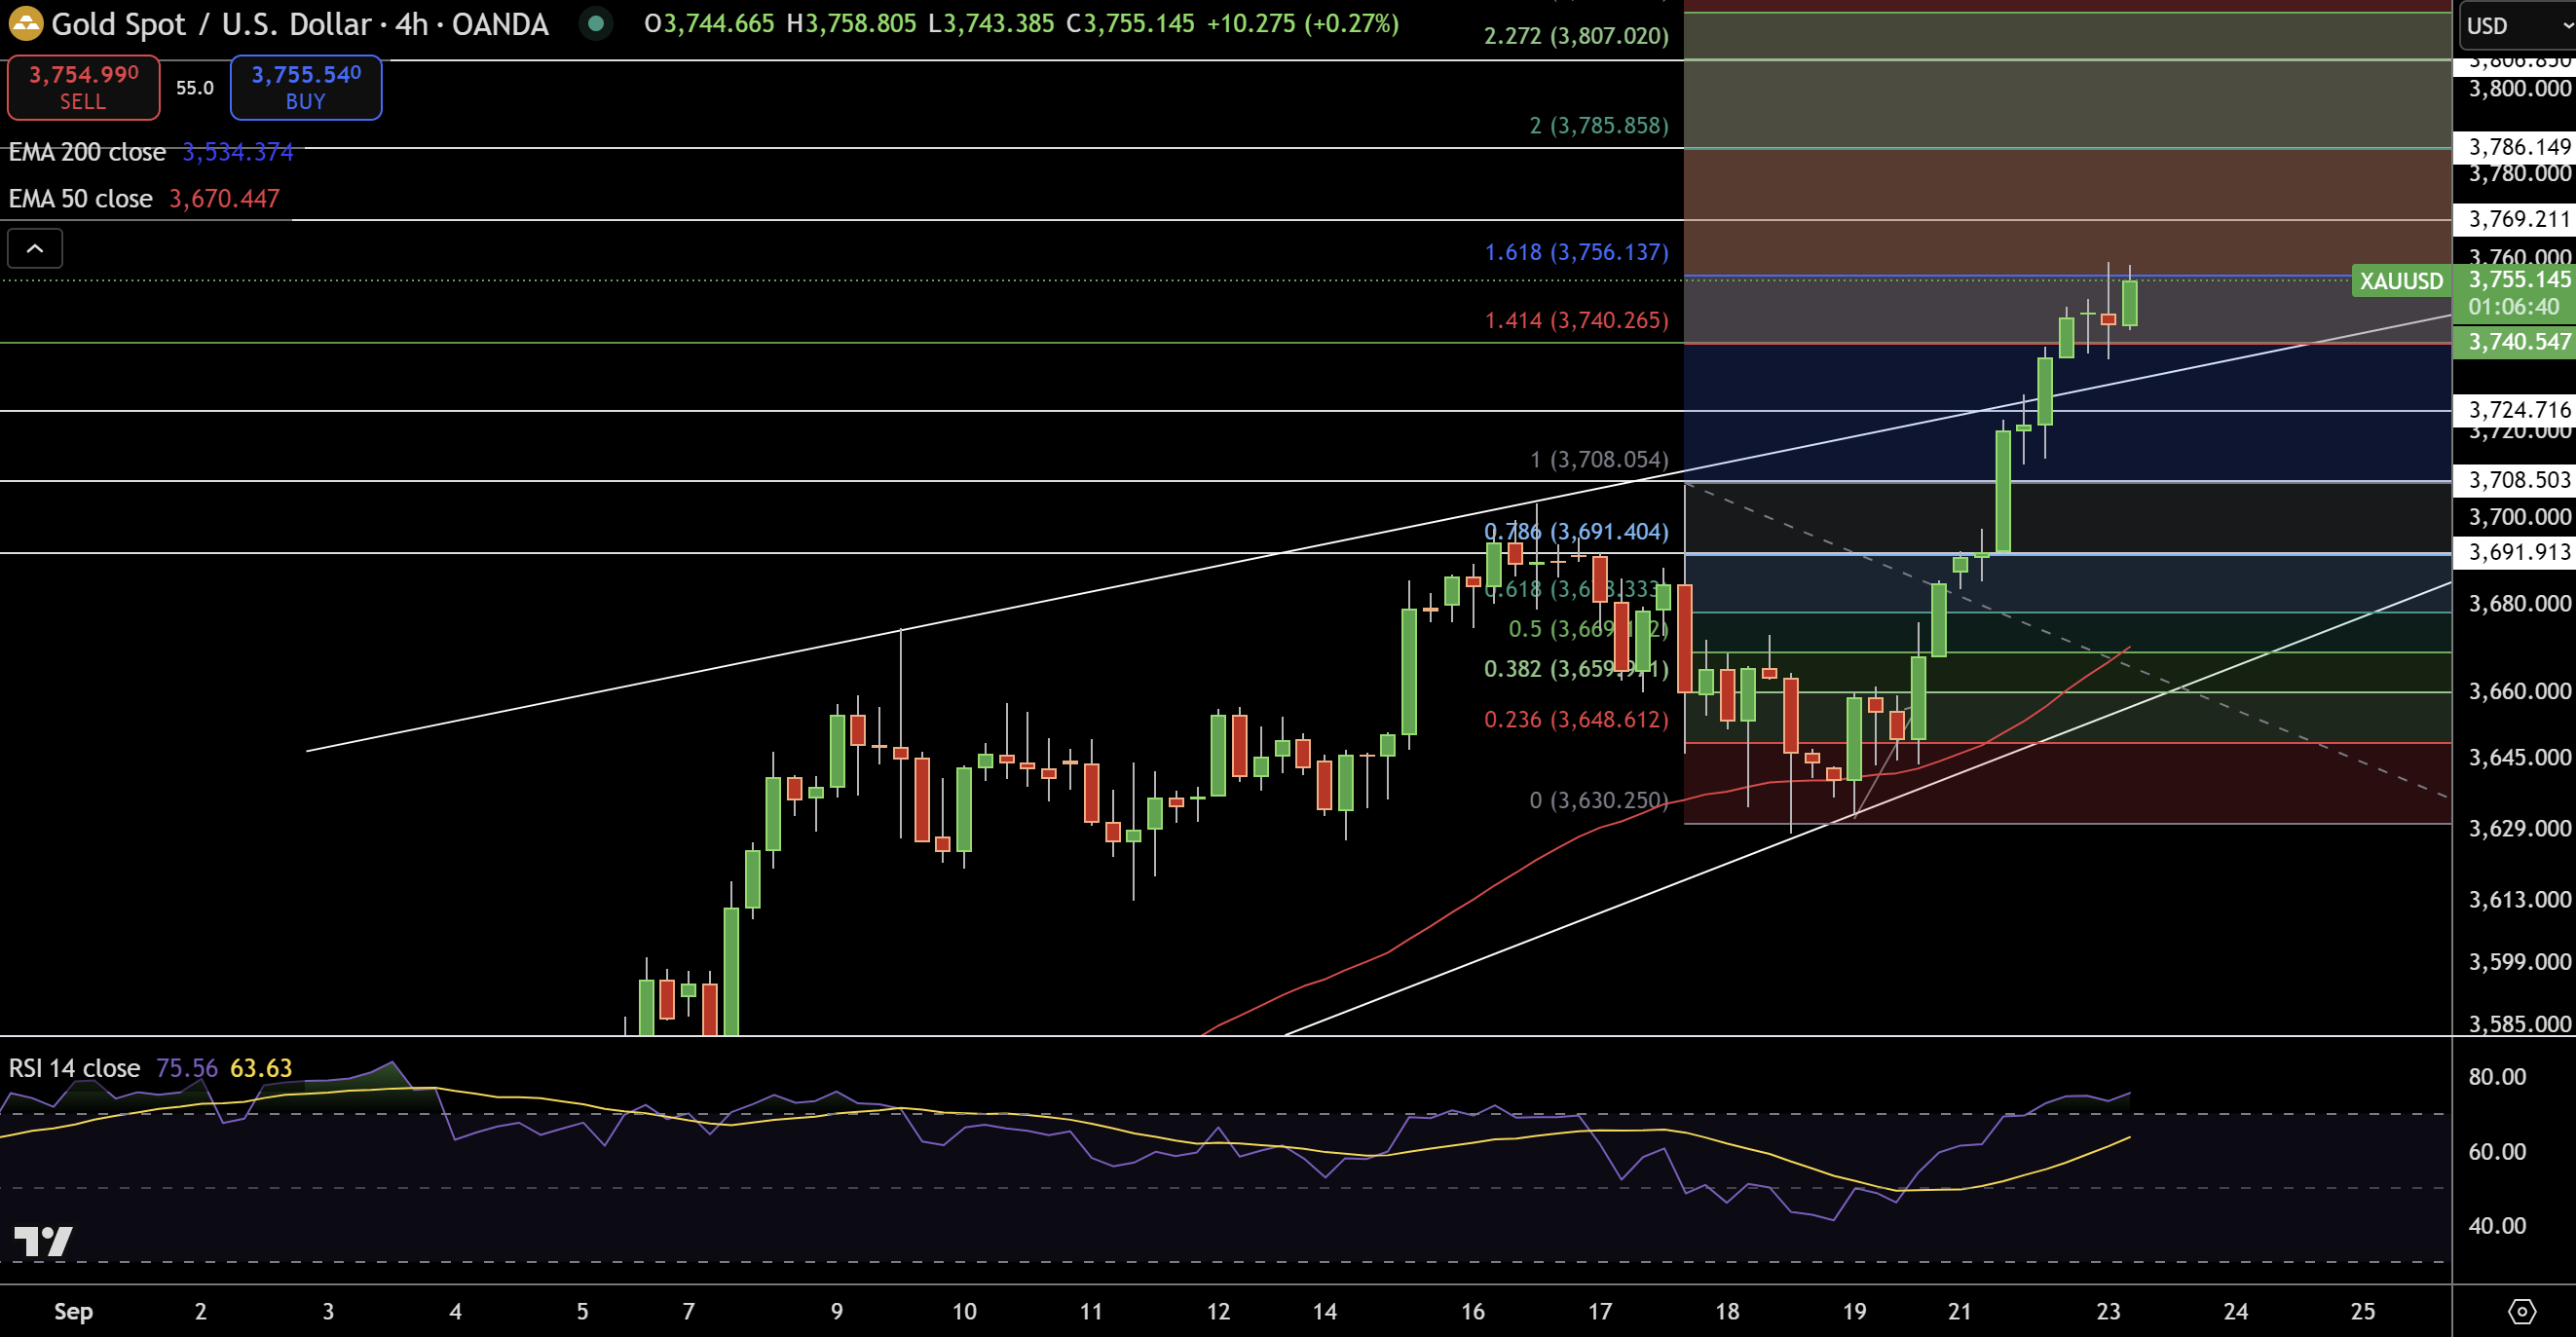Image resolution: width=2576 pixels, height=1337 pixels.
Task: Click the XAUUSD price label tag
Action: coord(2401,281)
